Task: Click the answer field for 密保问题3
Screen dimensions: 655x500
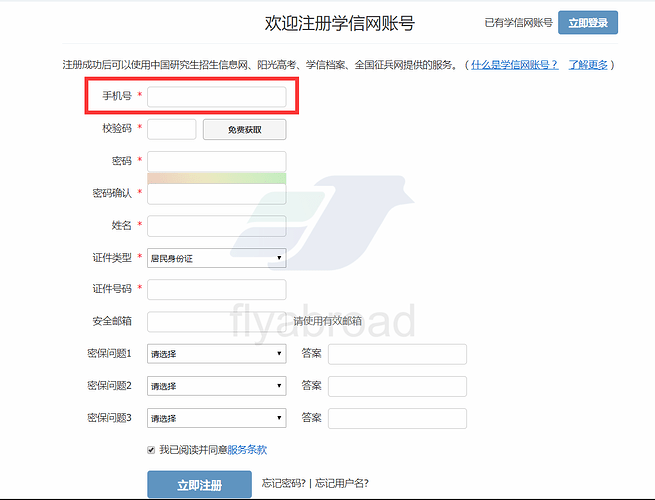Action: [x=397, y=418]
